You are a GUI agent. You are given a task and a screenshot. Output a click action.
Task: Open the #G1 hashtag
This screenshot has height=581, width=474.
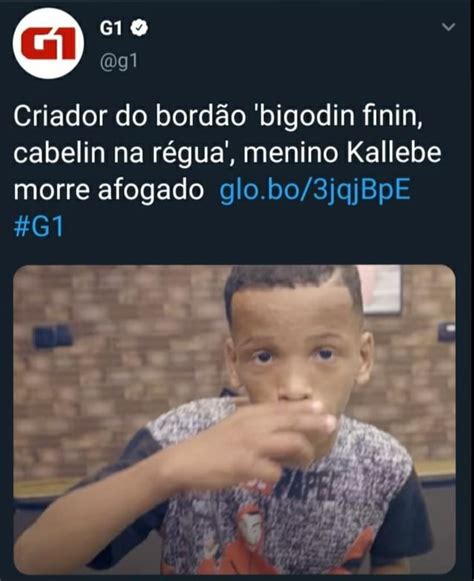[x=39, y=226]
